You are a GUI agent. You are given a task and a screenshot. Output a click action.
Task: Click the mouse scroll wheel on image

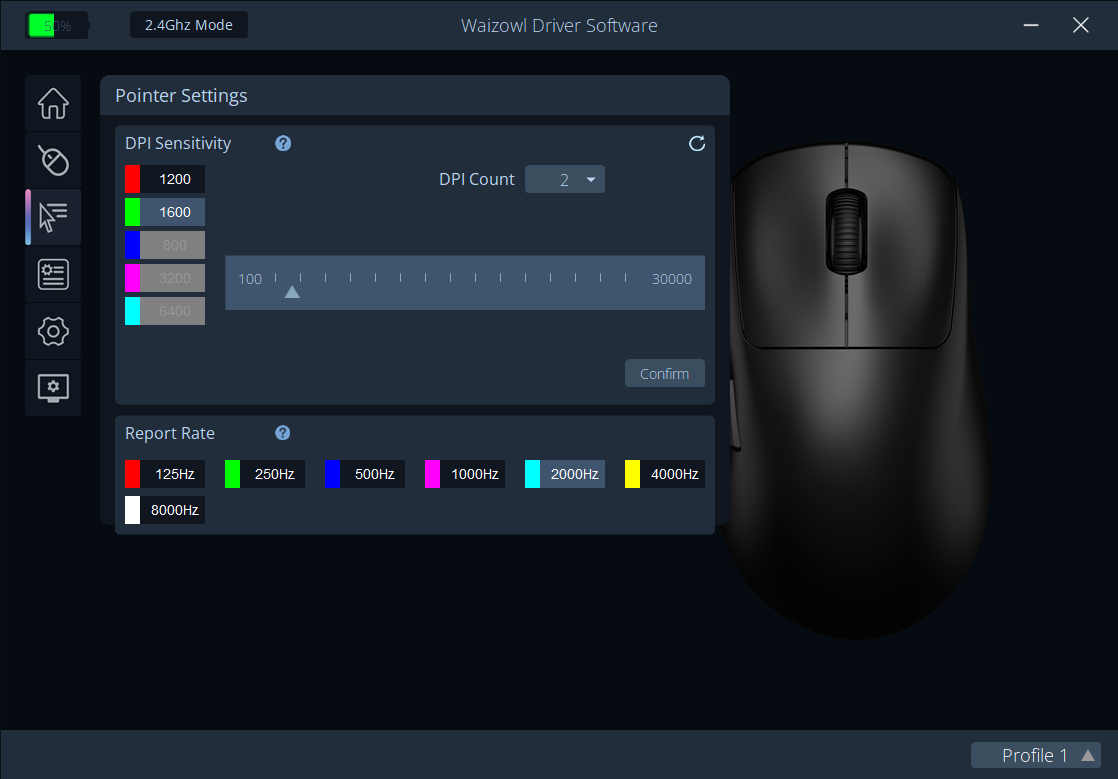pos(846,232)
